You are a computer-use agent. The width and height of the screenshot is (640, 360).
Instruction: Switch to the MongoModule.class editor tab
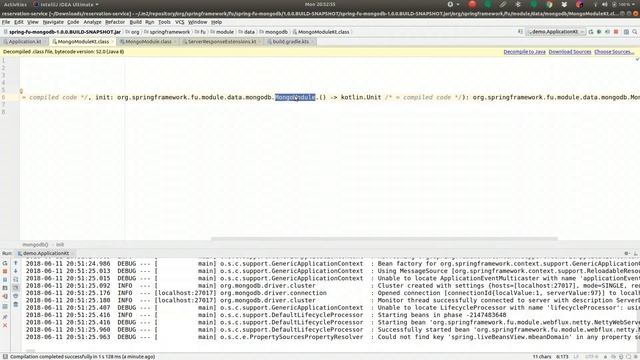pyautogui.click(x=148, y=42)
